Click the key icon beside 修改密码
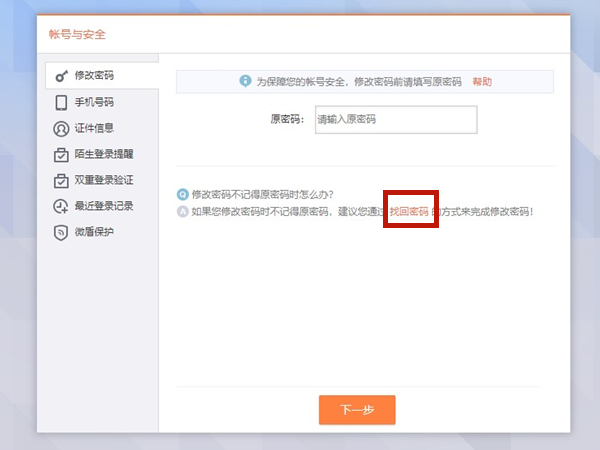 (61, 76)
